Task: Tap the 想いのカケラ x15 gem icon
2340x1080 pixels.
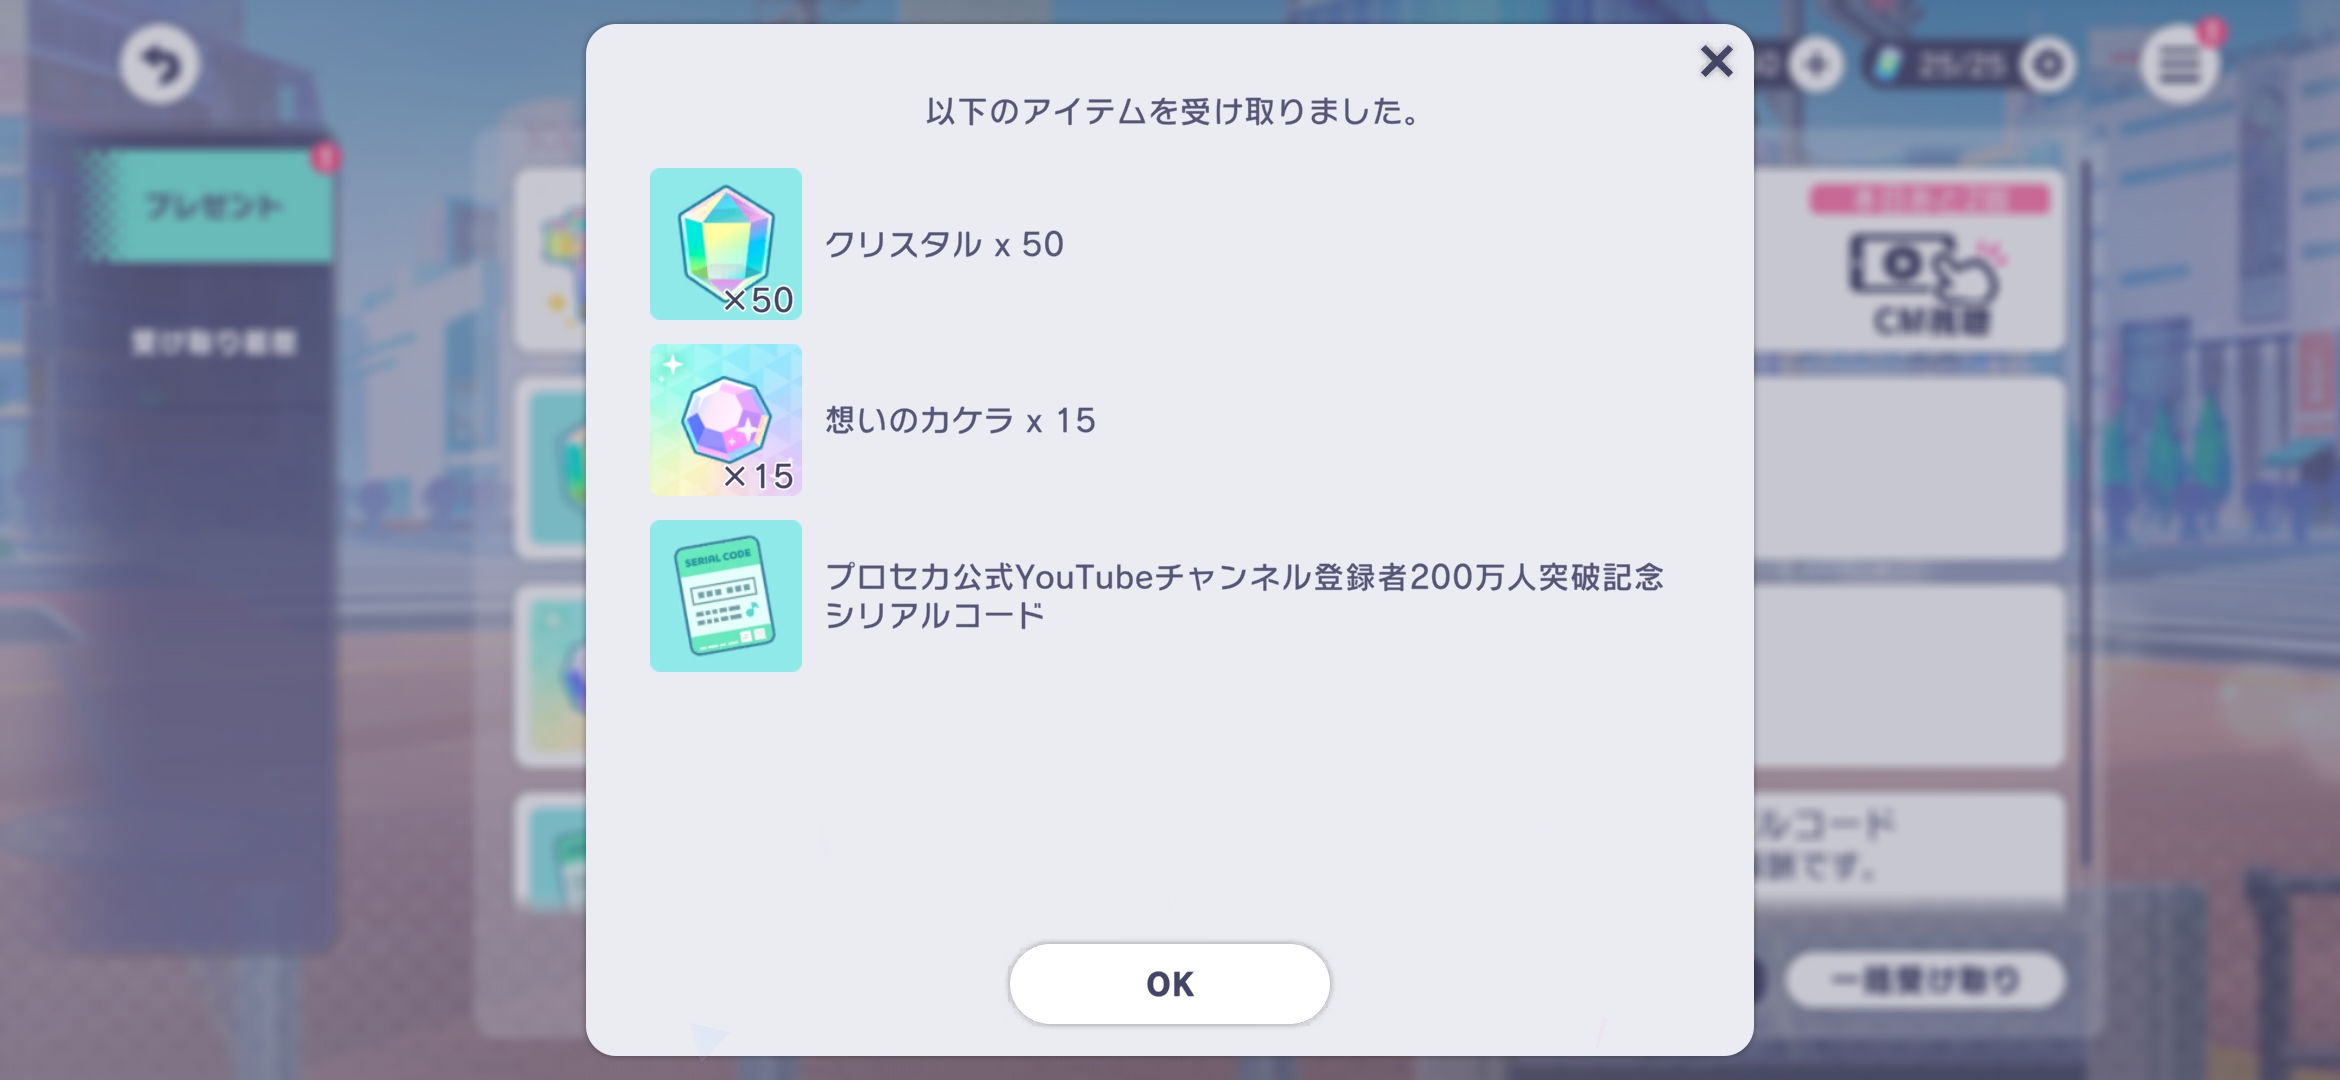Action: click(726, 420)
